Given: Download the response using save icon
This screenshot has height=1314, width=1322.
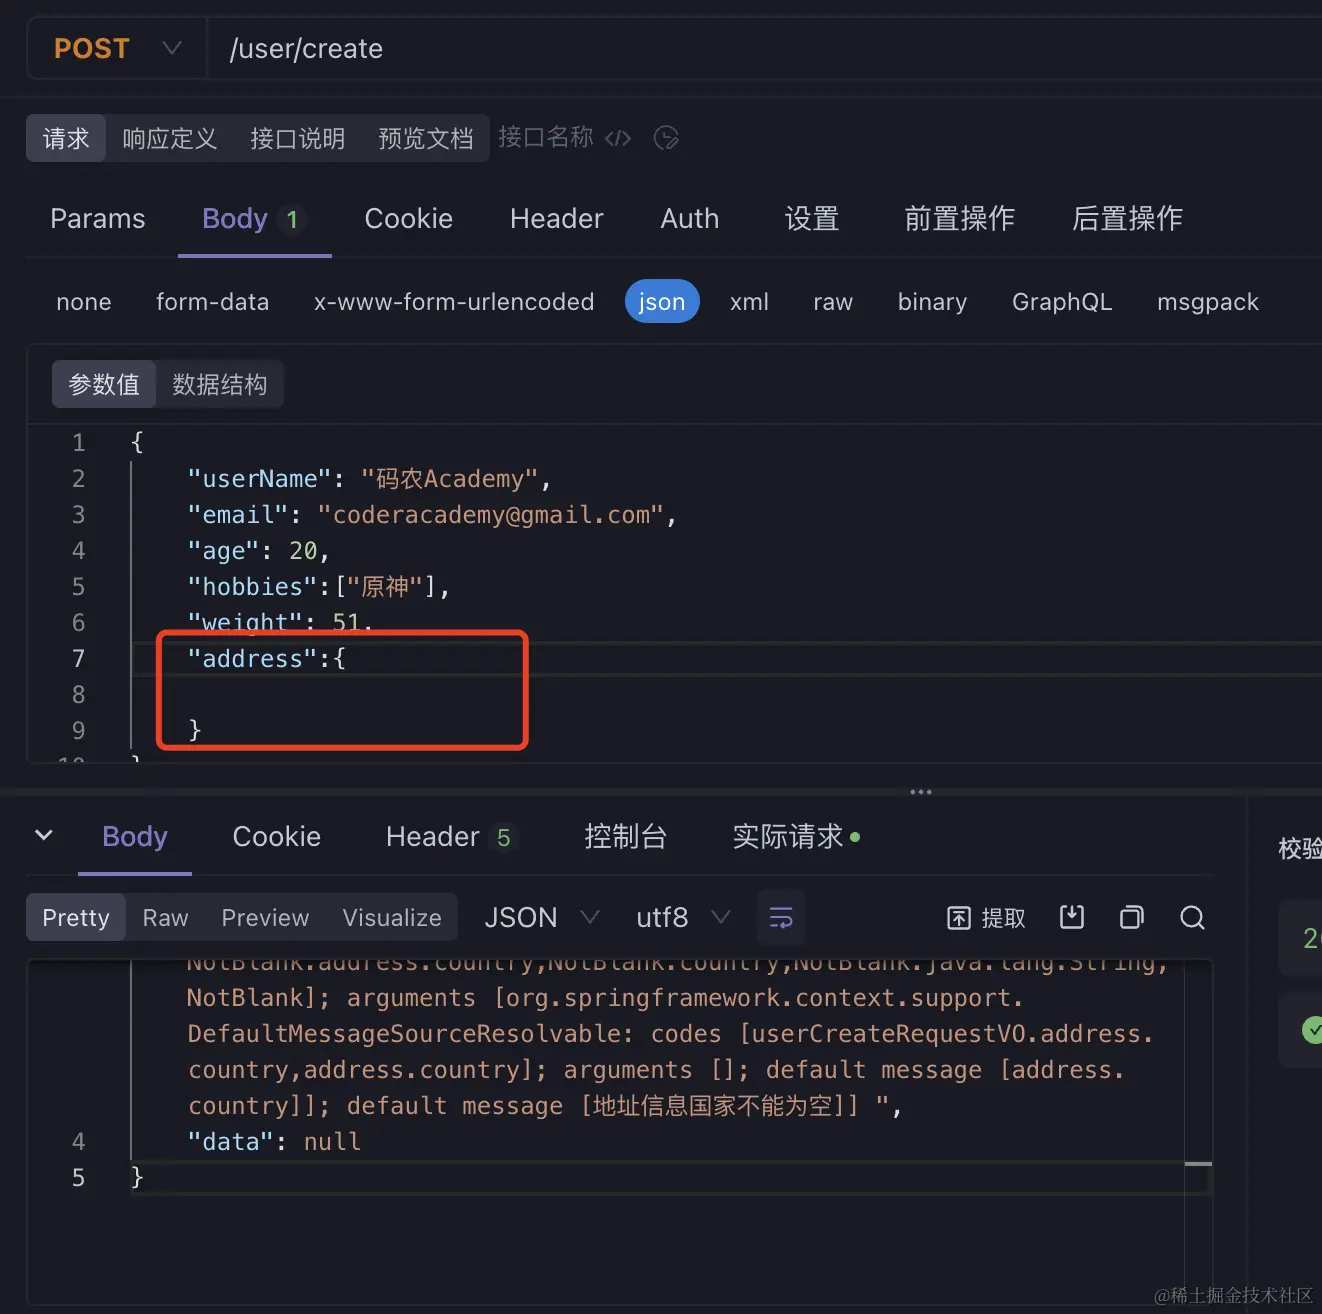Looking at the screenshot, I should [x=1071, y=917].
